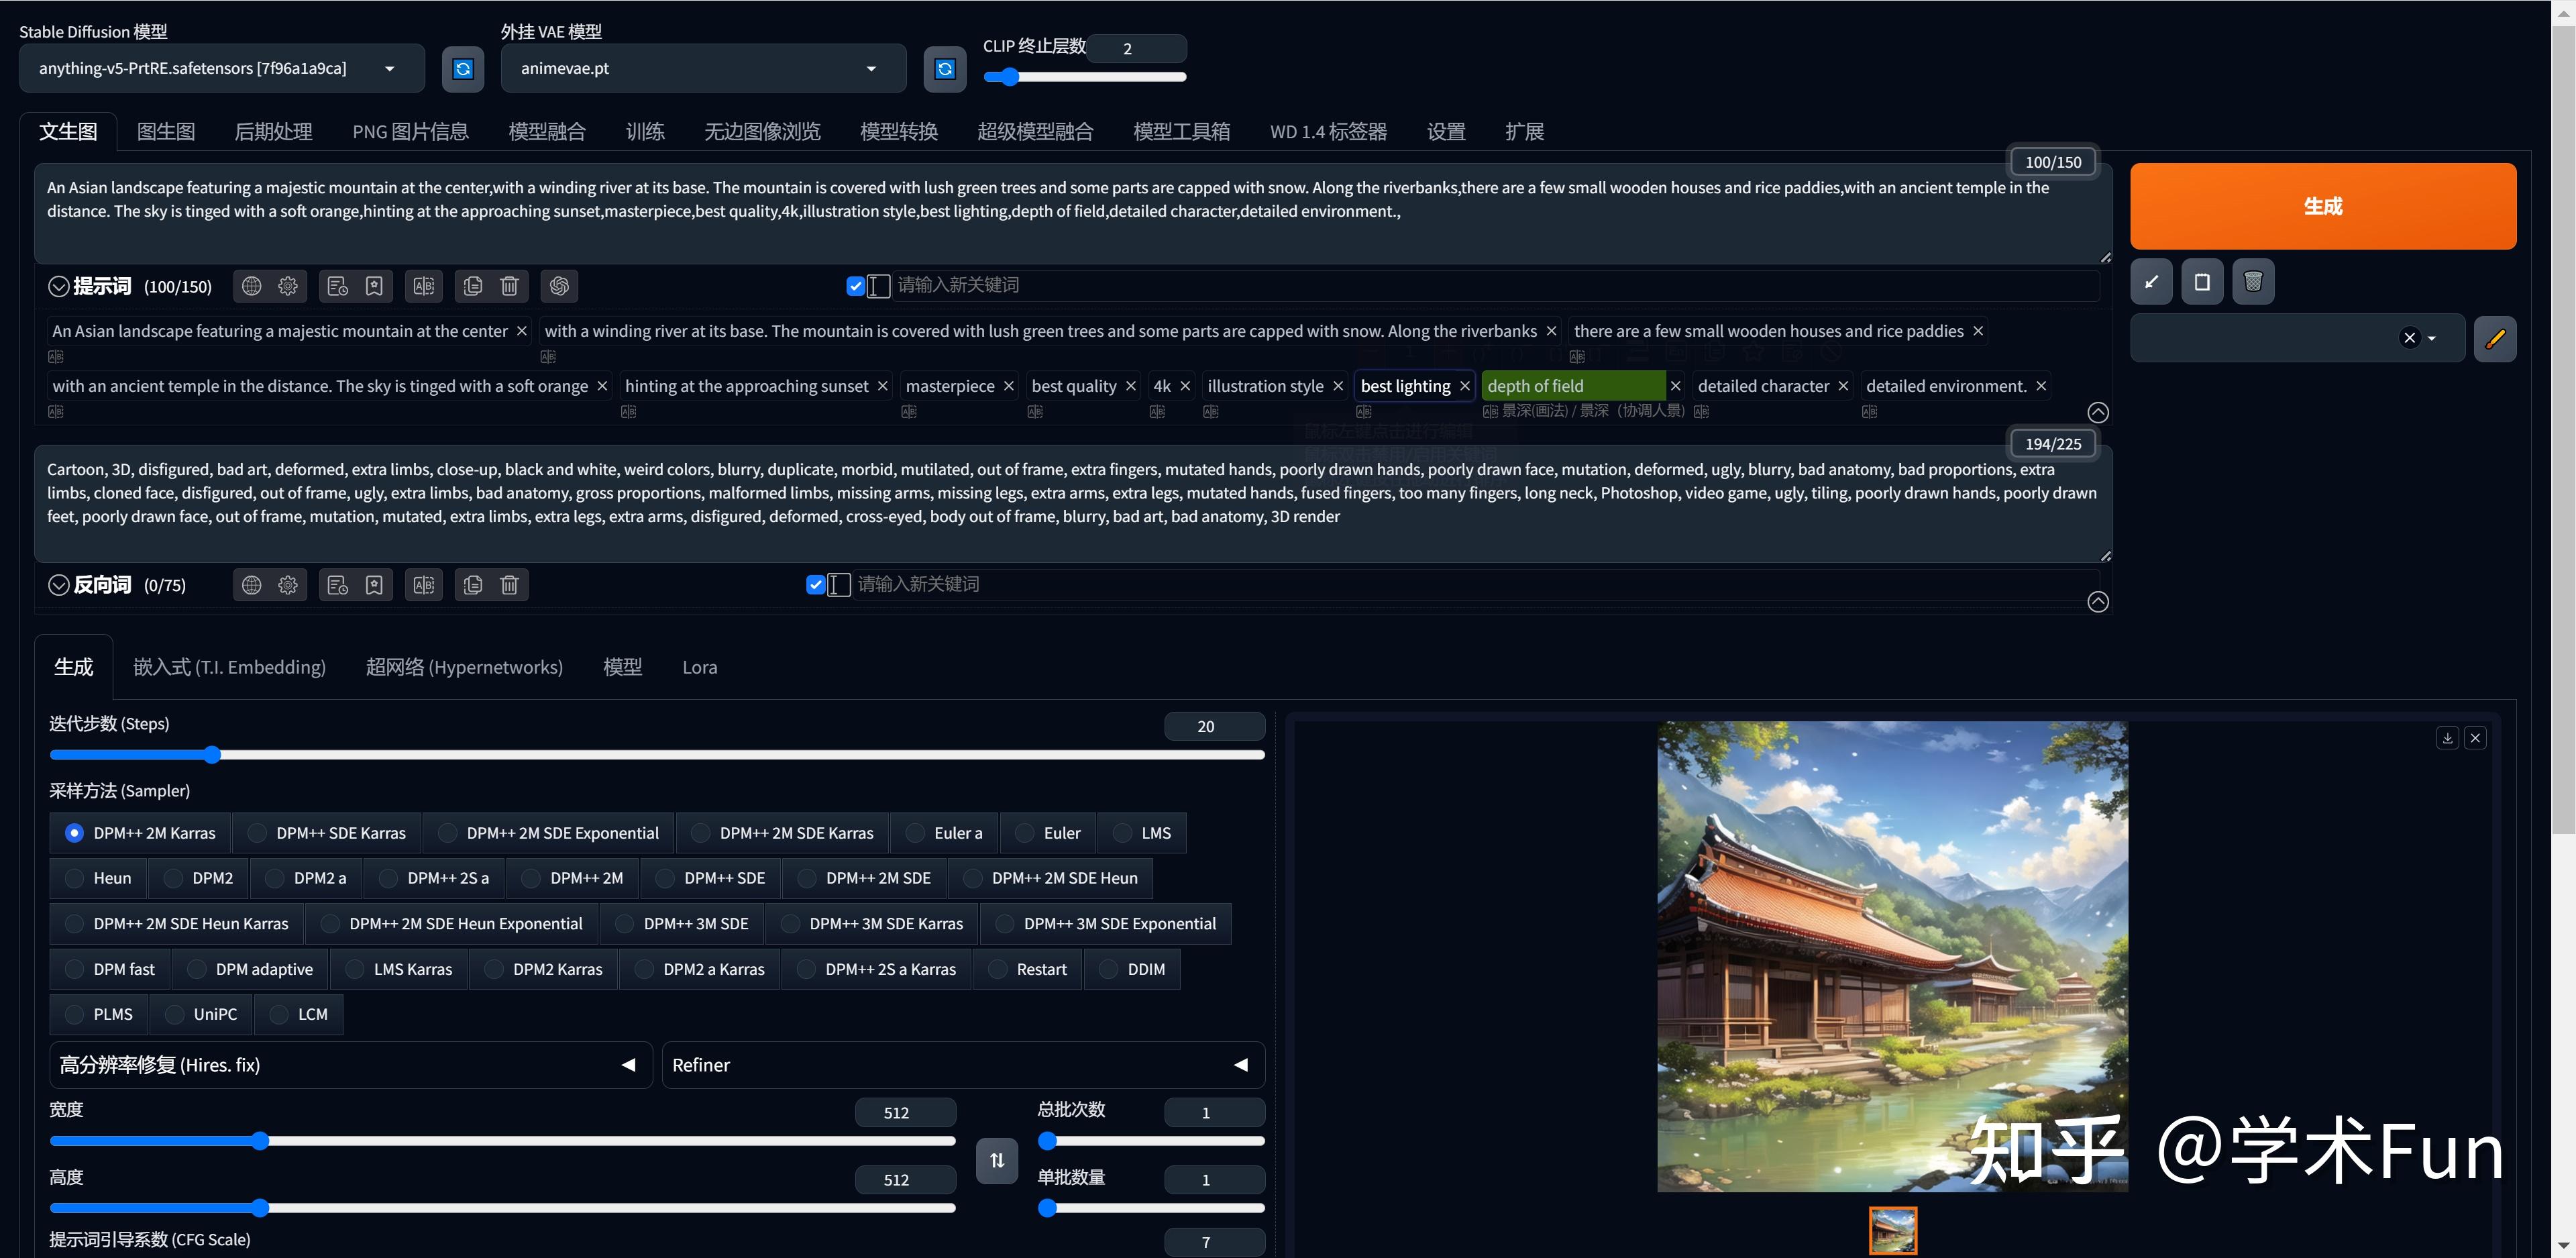Click the trash icon in the 反向词 toolbar
2576x1258 pixels.
[x=509, y=585]
